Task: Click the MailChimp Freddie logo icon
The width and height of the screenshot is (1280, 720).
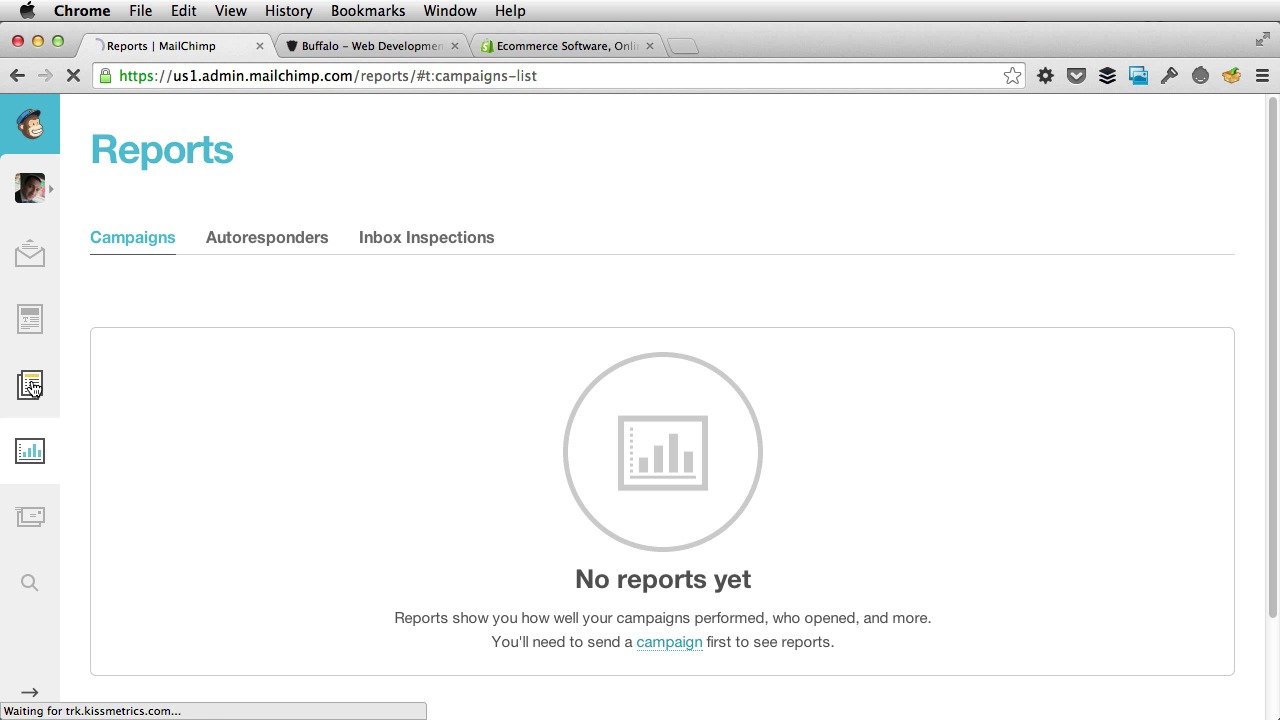Action: [x=30, y=124]
